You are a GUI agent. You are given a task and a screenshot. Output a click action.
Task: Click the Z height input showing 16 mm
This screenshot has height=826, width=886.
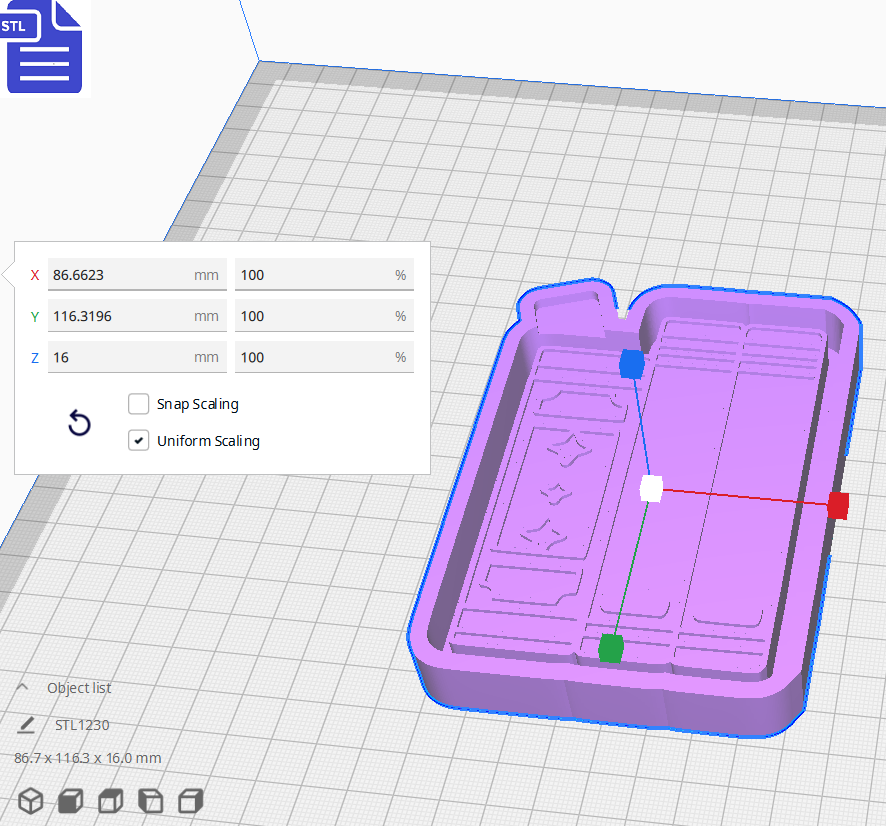pyautogui.click(x=137, y=357)
